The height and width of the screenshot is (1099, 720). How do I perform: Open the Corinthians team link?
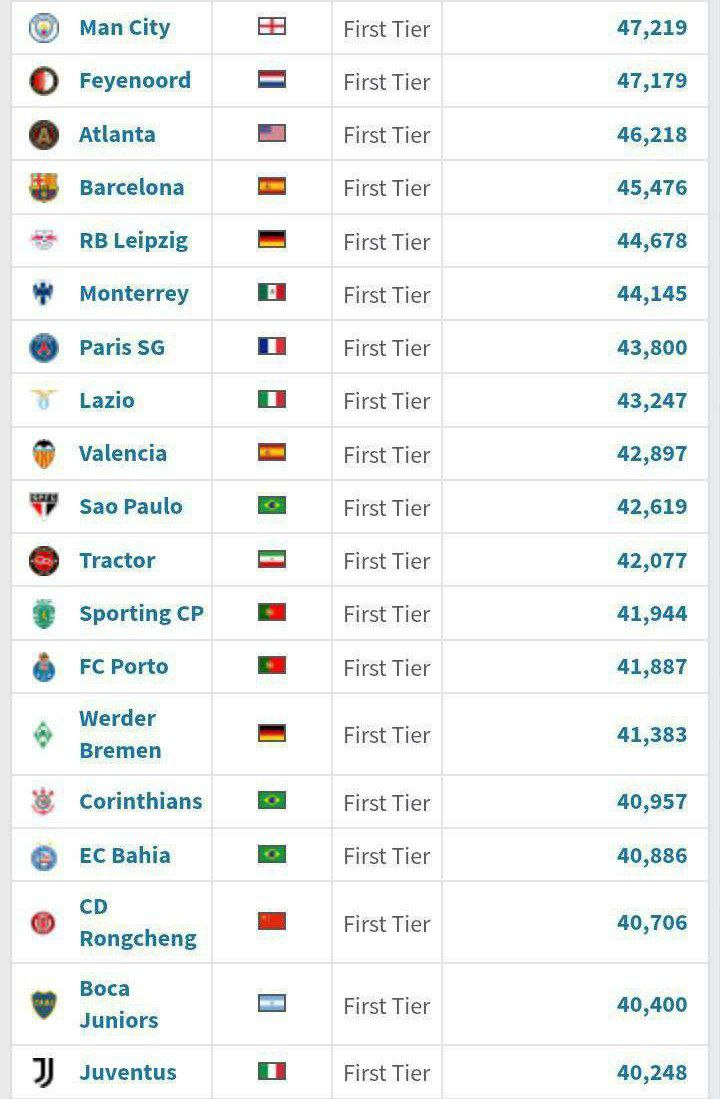click(140, 801)
